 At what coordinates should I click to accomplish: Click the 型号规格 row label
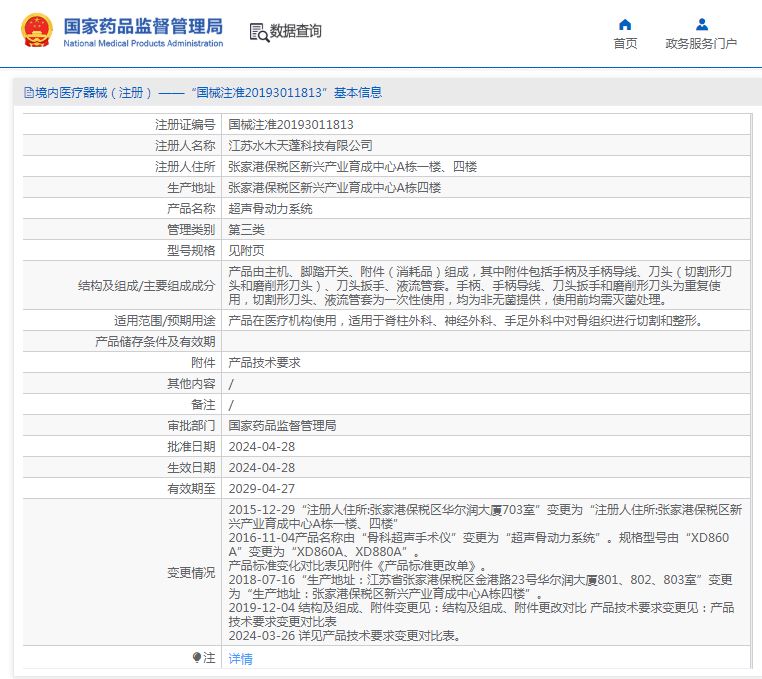191,250
